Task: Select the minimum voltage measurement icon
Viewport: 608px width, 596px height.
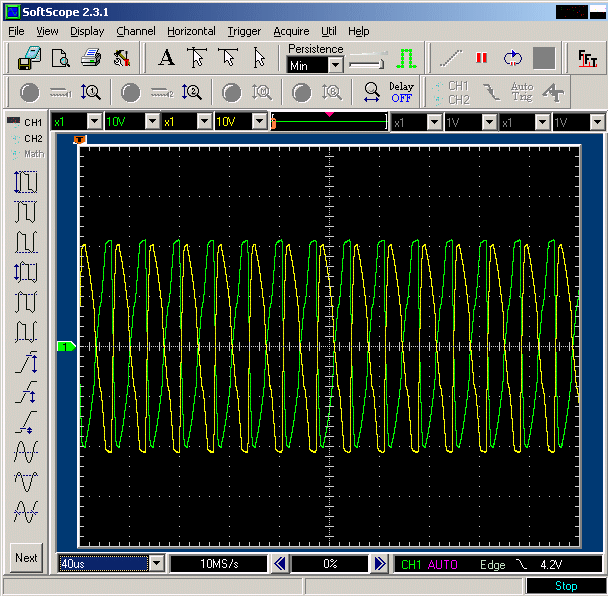Action: coord(26,242)
